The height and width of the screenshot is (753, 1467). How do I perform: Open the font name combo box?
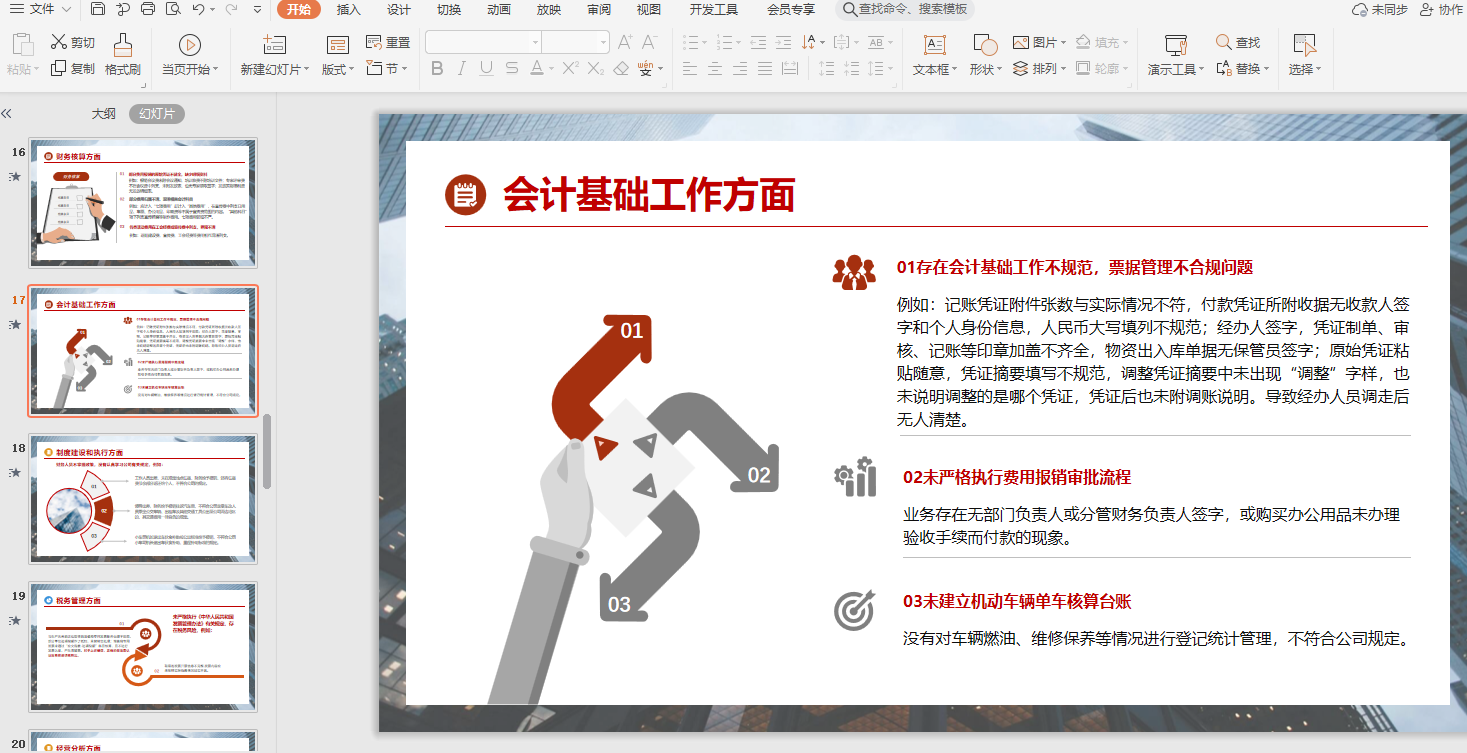pyautogui.click(x=483, y=42)
